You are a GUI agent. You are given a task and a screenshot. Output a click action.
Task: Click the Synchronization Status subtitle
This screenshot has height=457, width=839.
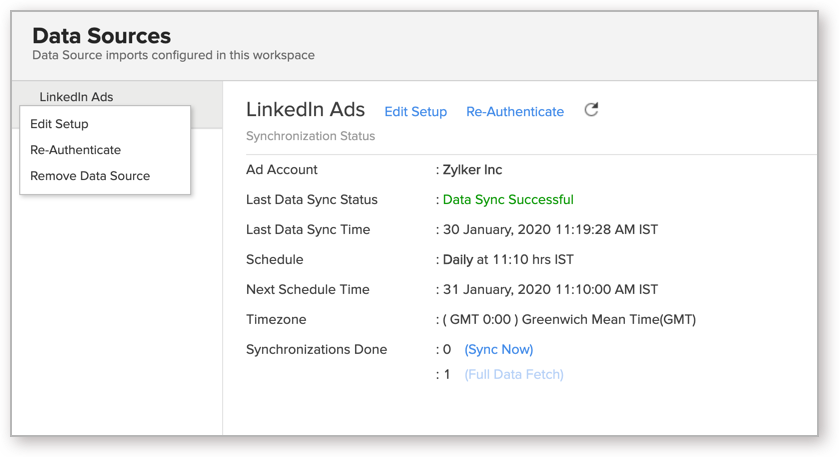310,136
